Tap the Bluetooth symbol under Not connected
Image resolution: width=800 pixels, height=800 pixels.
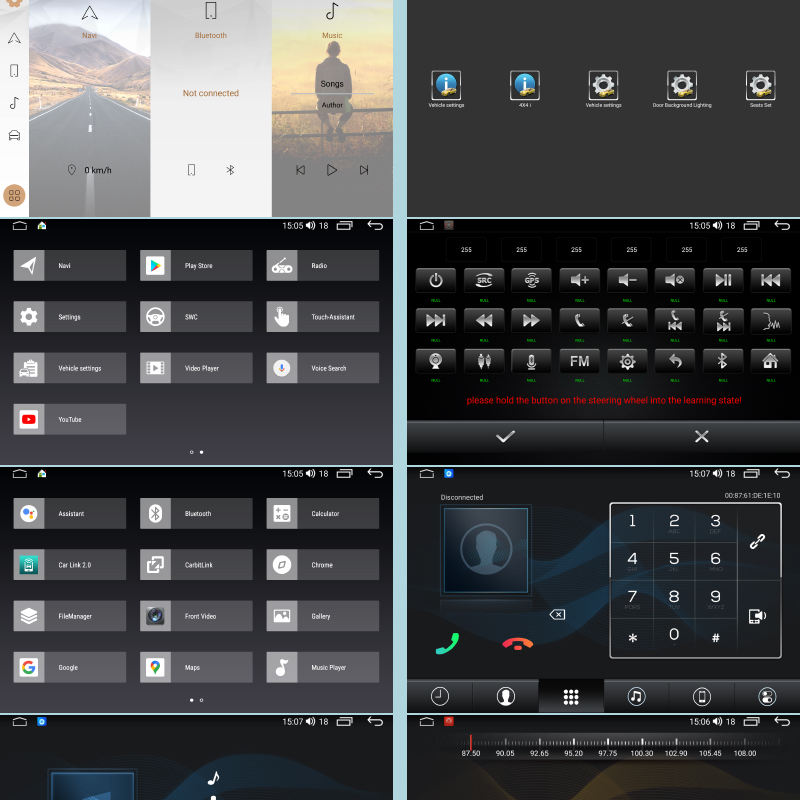point(230,170)
